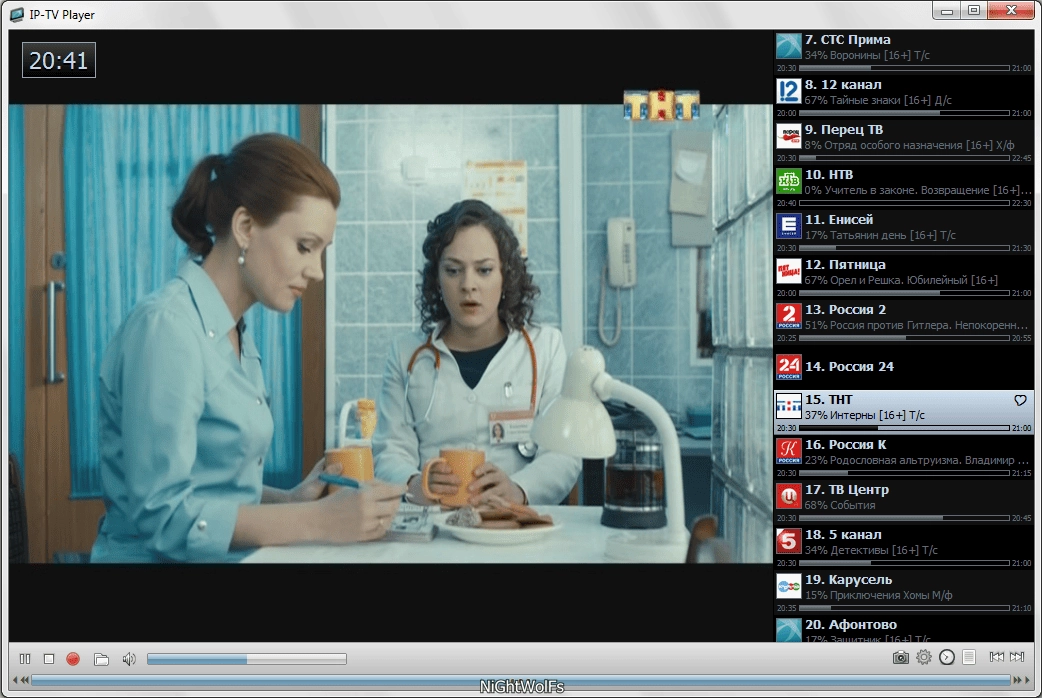Pause playback with the pause button
Screen dimensions: 1042x698
[25, 659]
